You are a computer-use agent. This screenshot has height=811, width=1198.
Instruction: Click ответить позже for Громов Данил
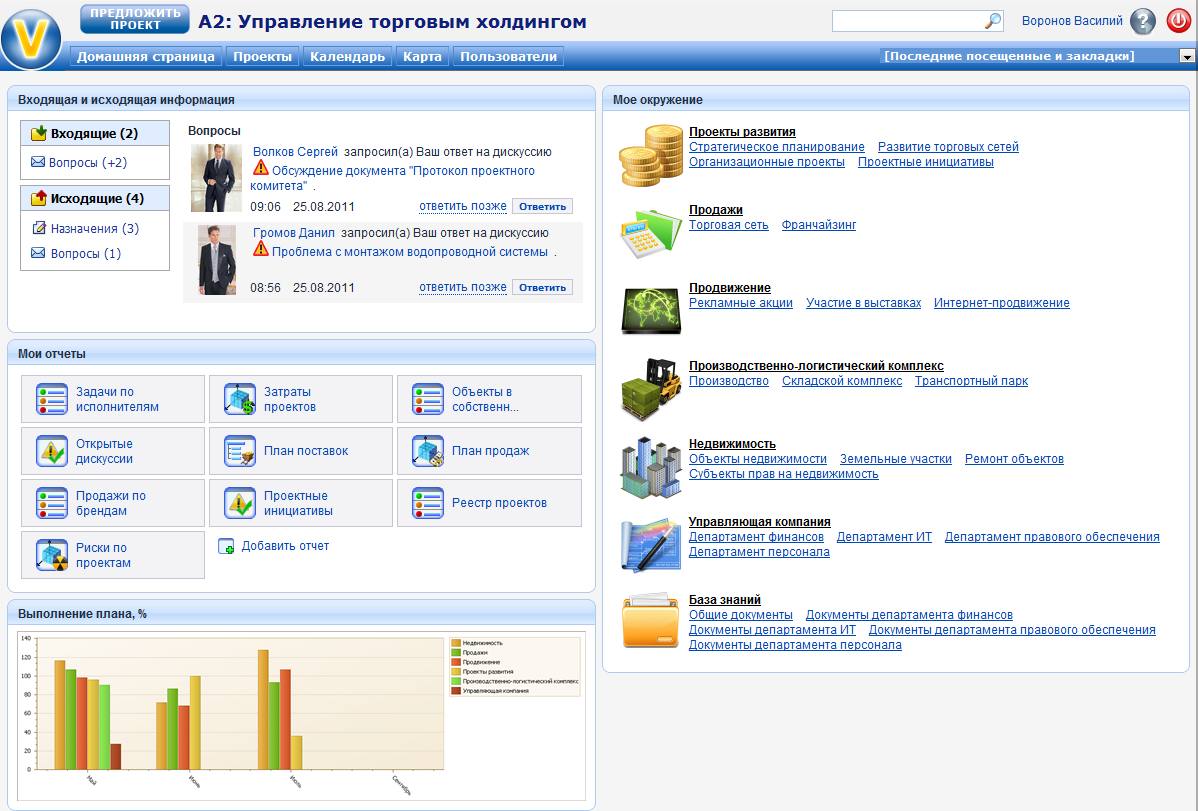463,287
